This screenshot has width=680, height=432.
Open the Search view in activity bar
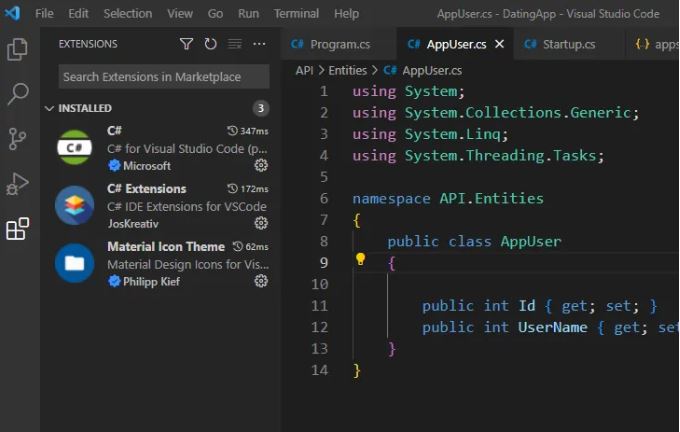(x=18, y=94)
